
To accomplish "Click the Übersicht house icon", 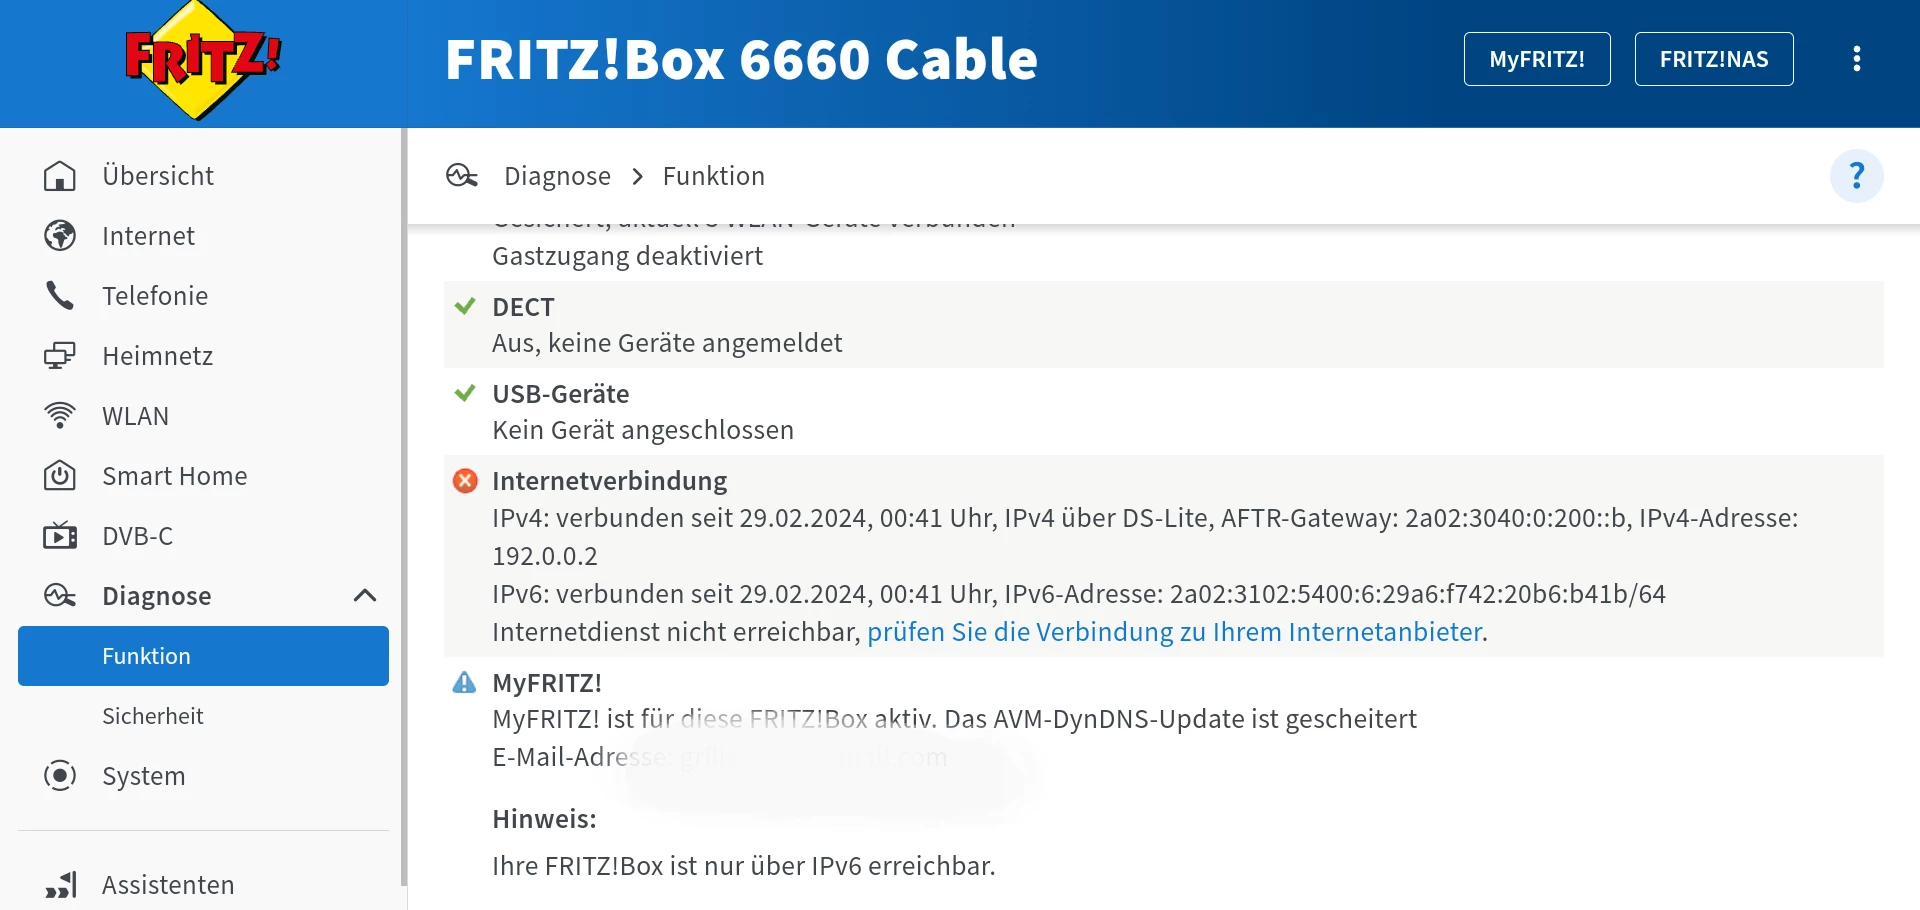I will [60, 176].
